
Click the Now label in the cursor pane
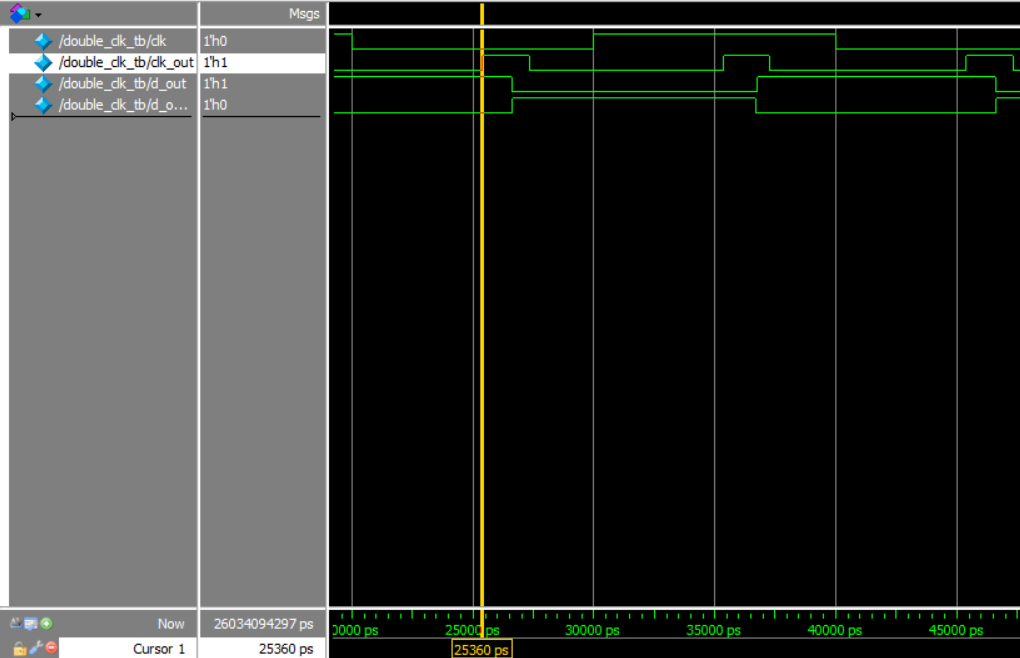pyautogui.click(x=170, y=624)
